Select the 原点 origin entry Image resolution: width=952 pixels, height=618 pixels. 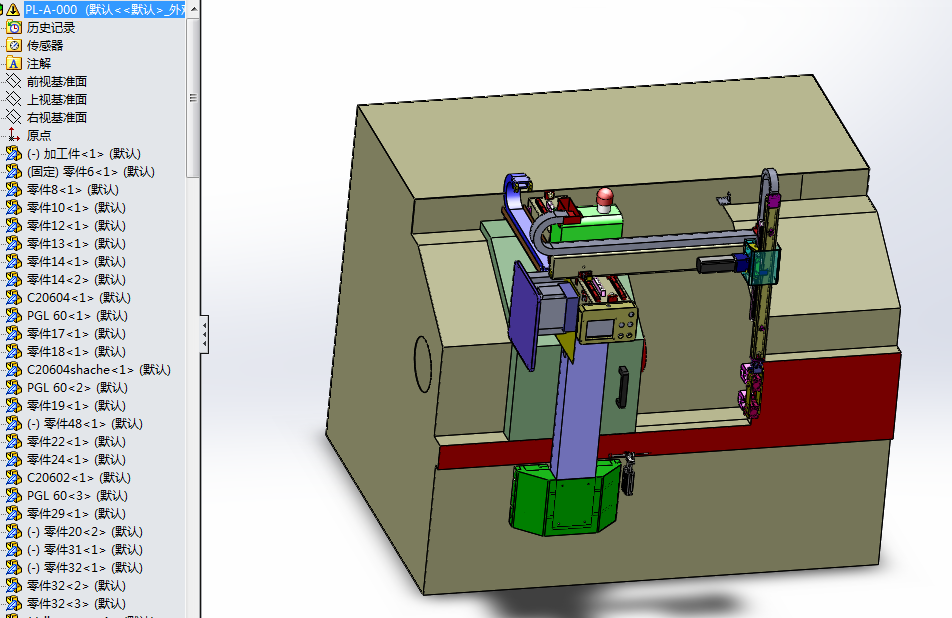pyautogui.click(x=39, y=135)
